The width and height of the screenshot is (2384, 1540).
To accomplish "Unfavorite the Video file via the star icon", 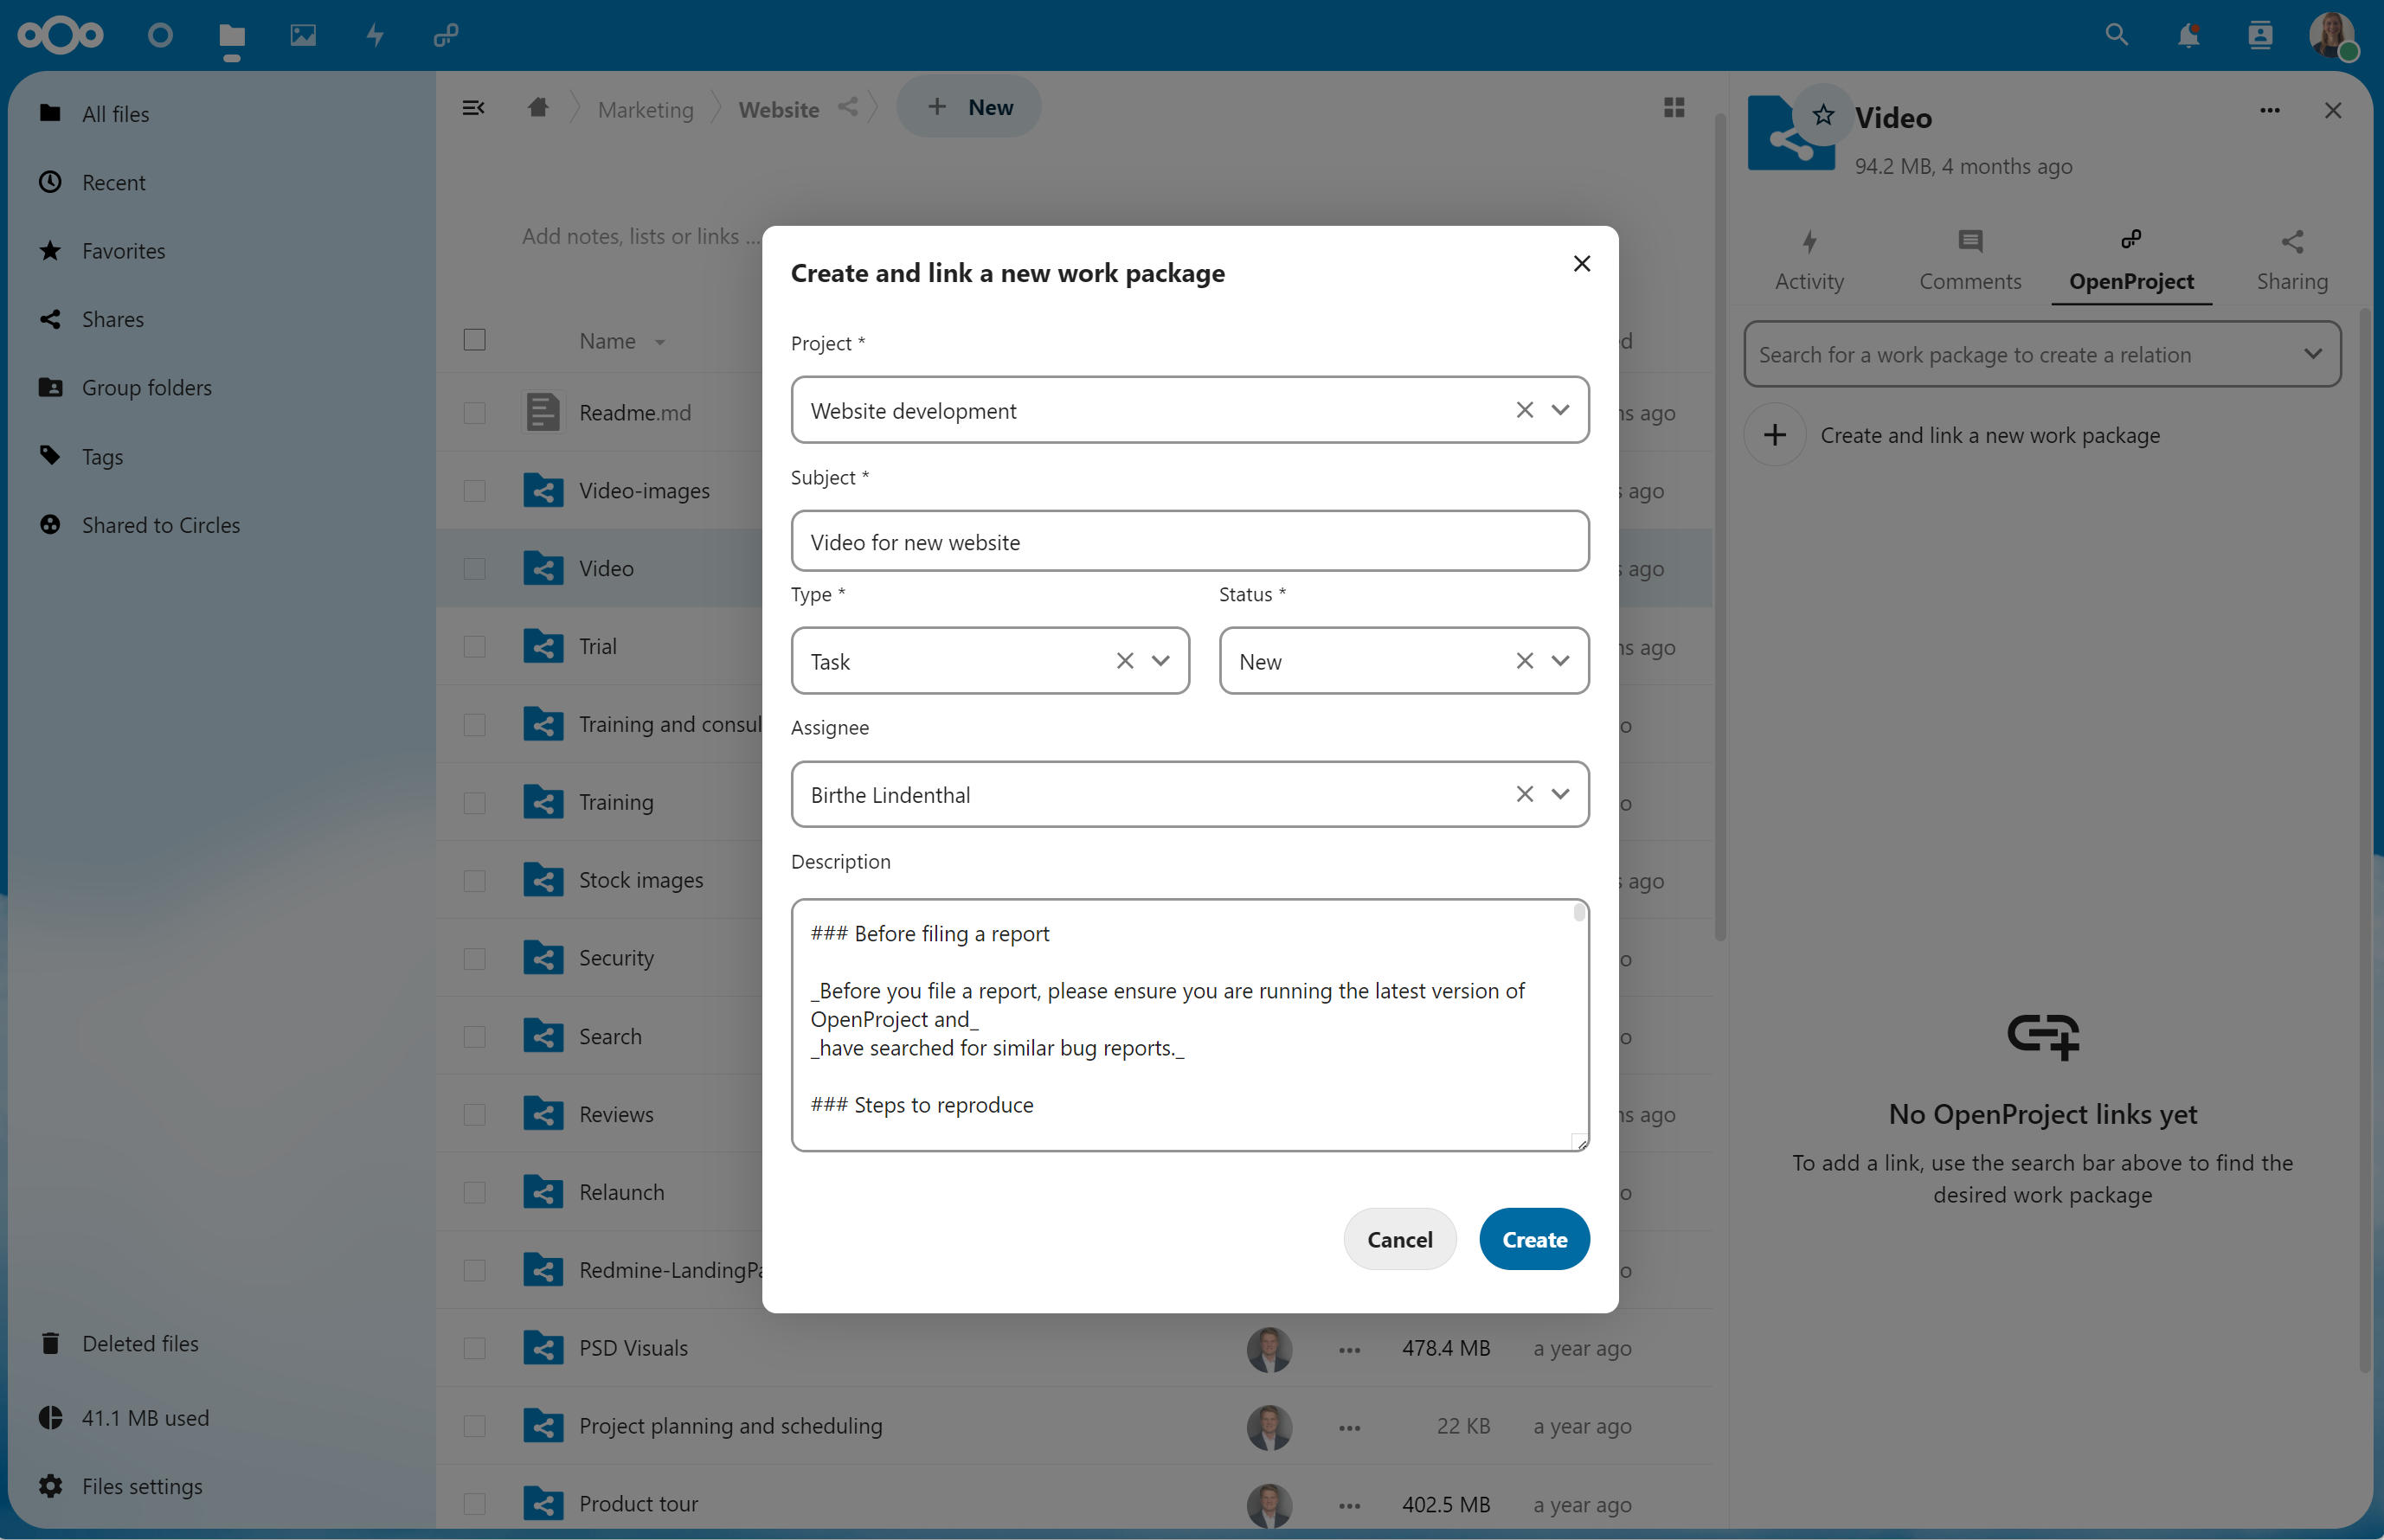I will pyautogui.click(x=1823, y=113).
